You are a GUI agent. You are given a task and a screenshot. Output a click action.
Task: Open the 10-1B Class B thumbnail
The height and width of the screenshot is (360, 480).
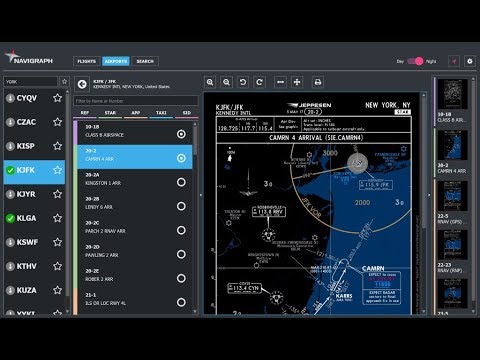point(452,101)
